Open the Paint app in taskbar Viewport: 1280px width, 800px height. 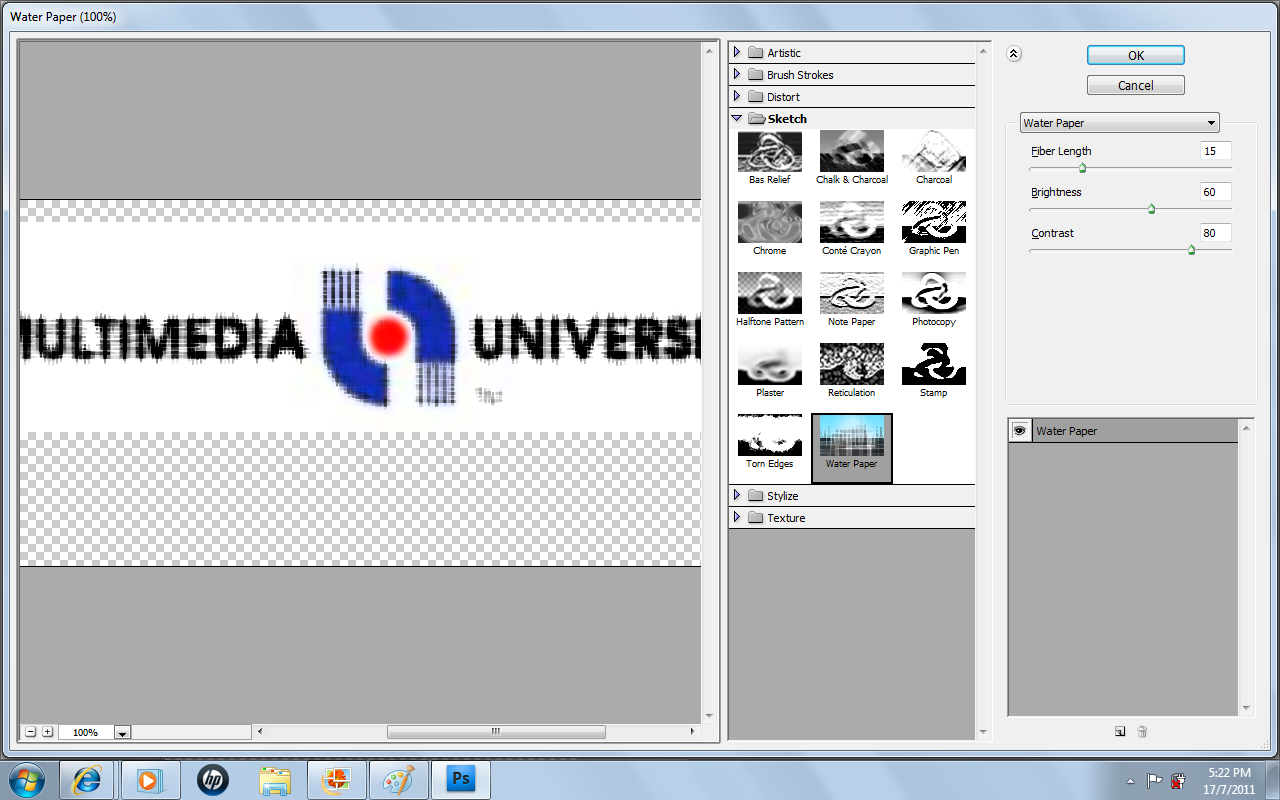pos(398,780)
